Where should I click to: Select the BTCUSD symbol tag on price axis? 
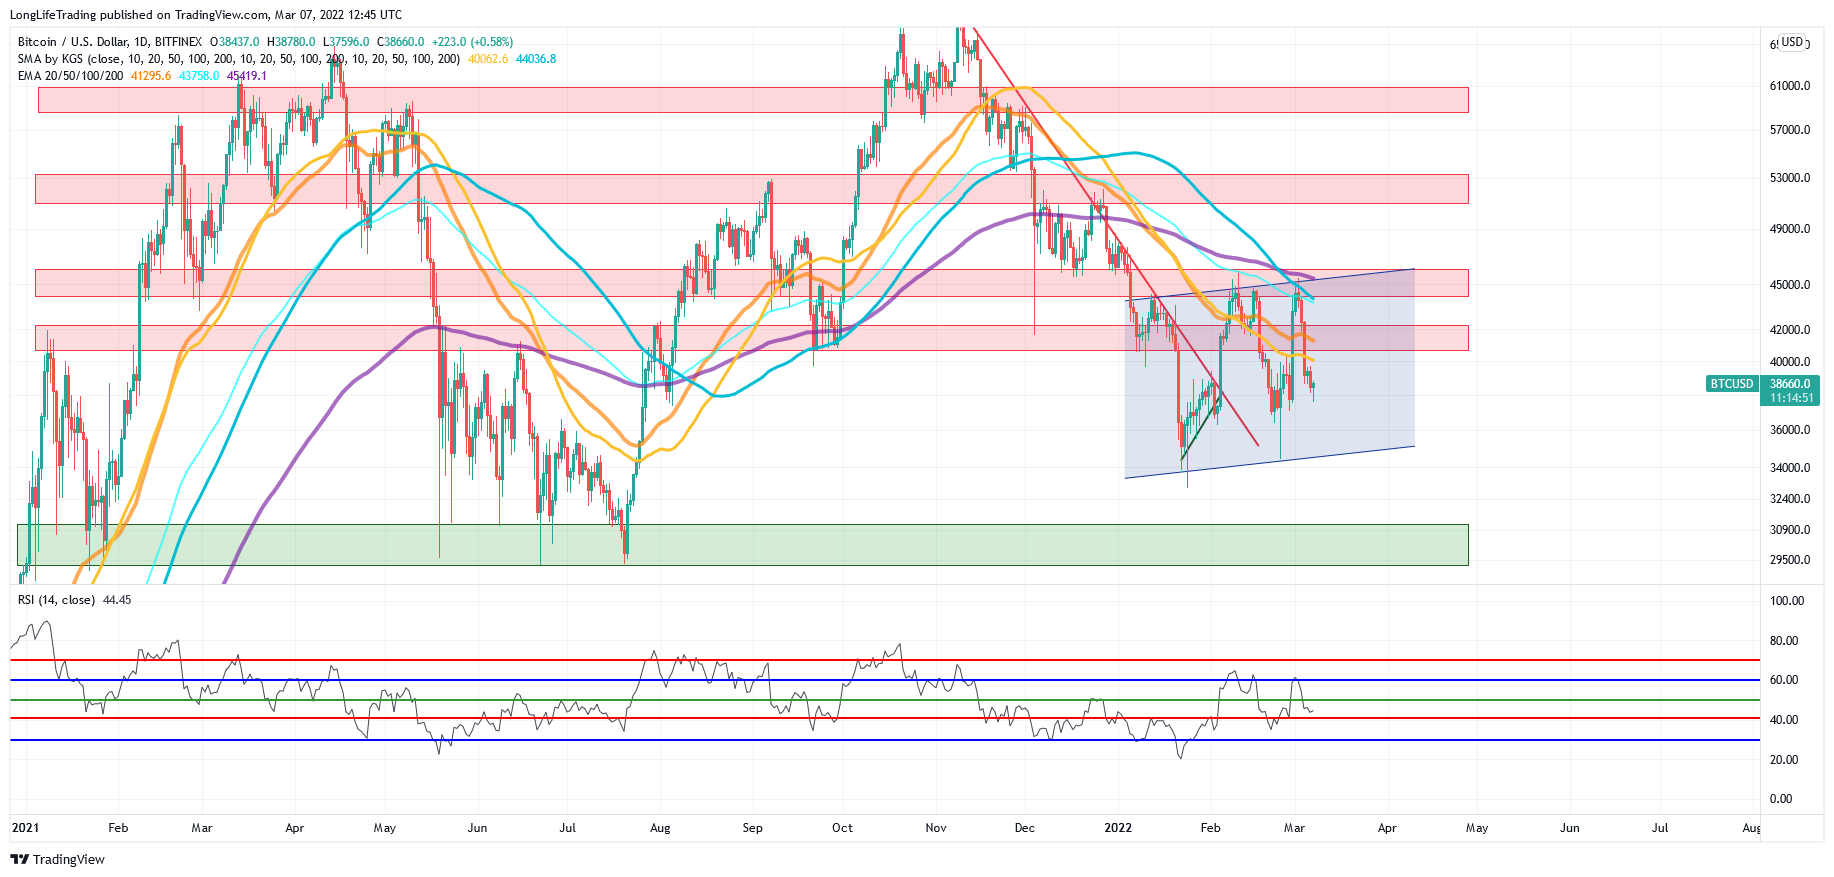tap(1732, 384)
